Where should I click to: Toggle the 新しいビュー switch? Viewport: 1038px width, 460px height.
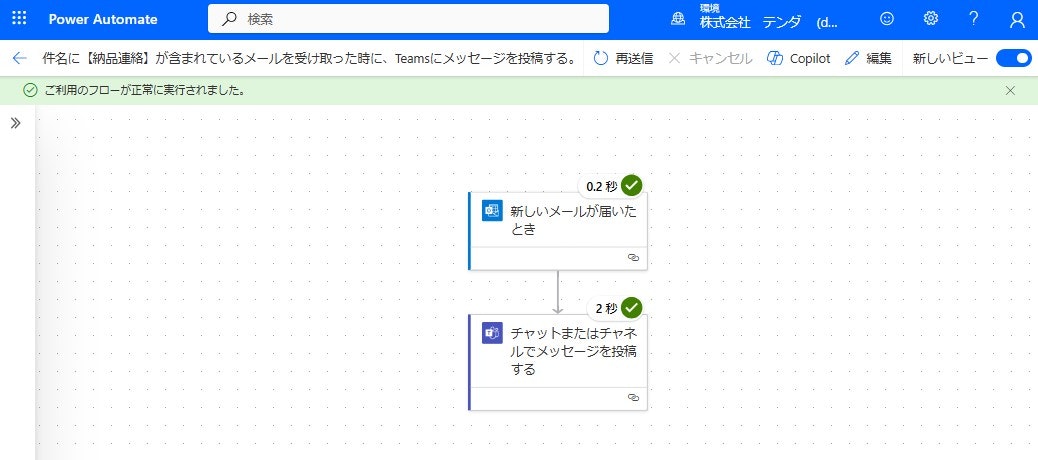pos(1014,58)
